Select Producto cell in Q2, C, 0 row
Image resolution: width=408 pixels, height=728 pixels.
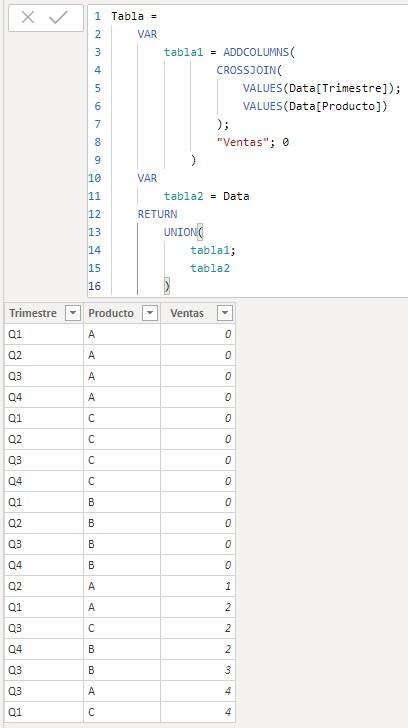coord(122,439)
